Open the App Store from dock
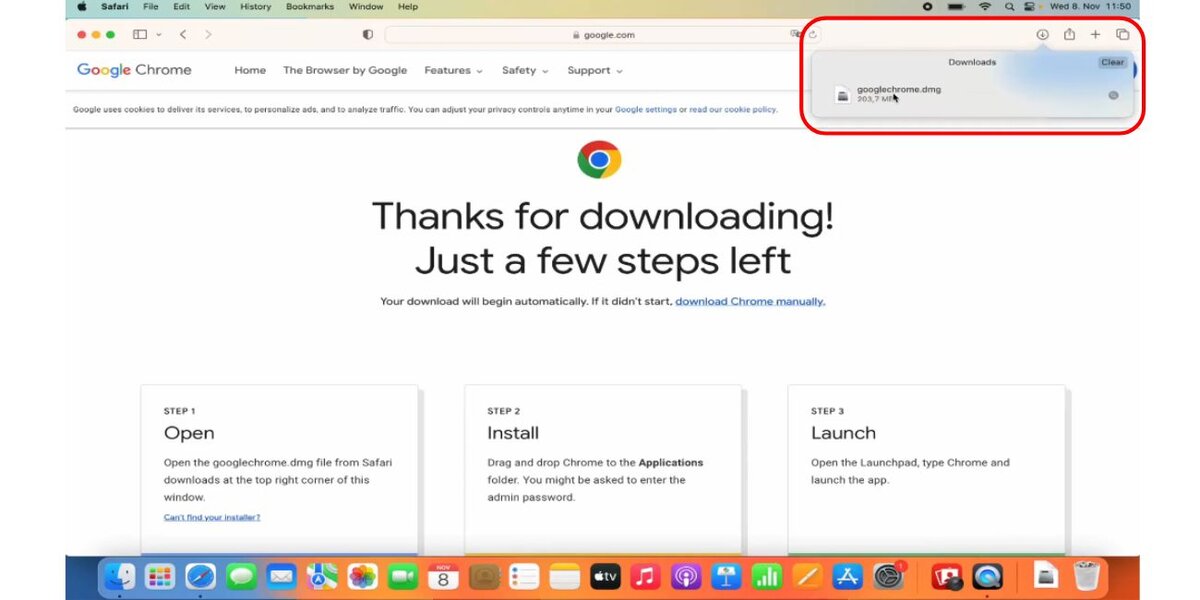 point(847,576)
